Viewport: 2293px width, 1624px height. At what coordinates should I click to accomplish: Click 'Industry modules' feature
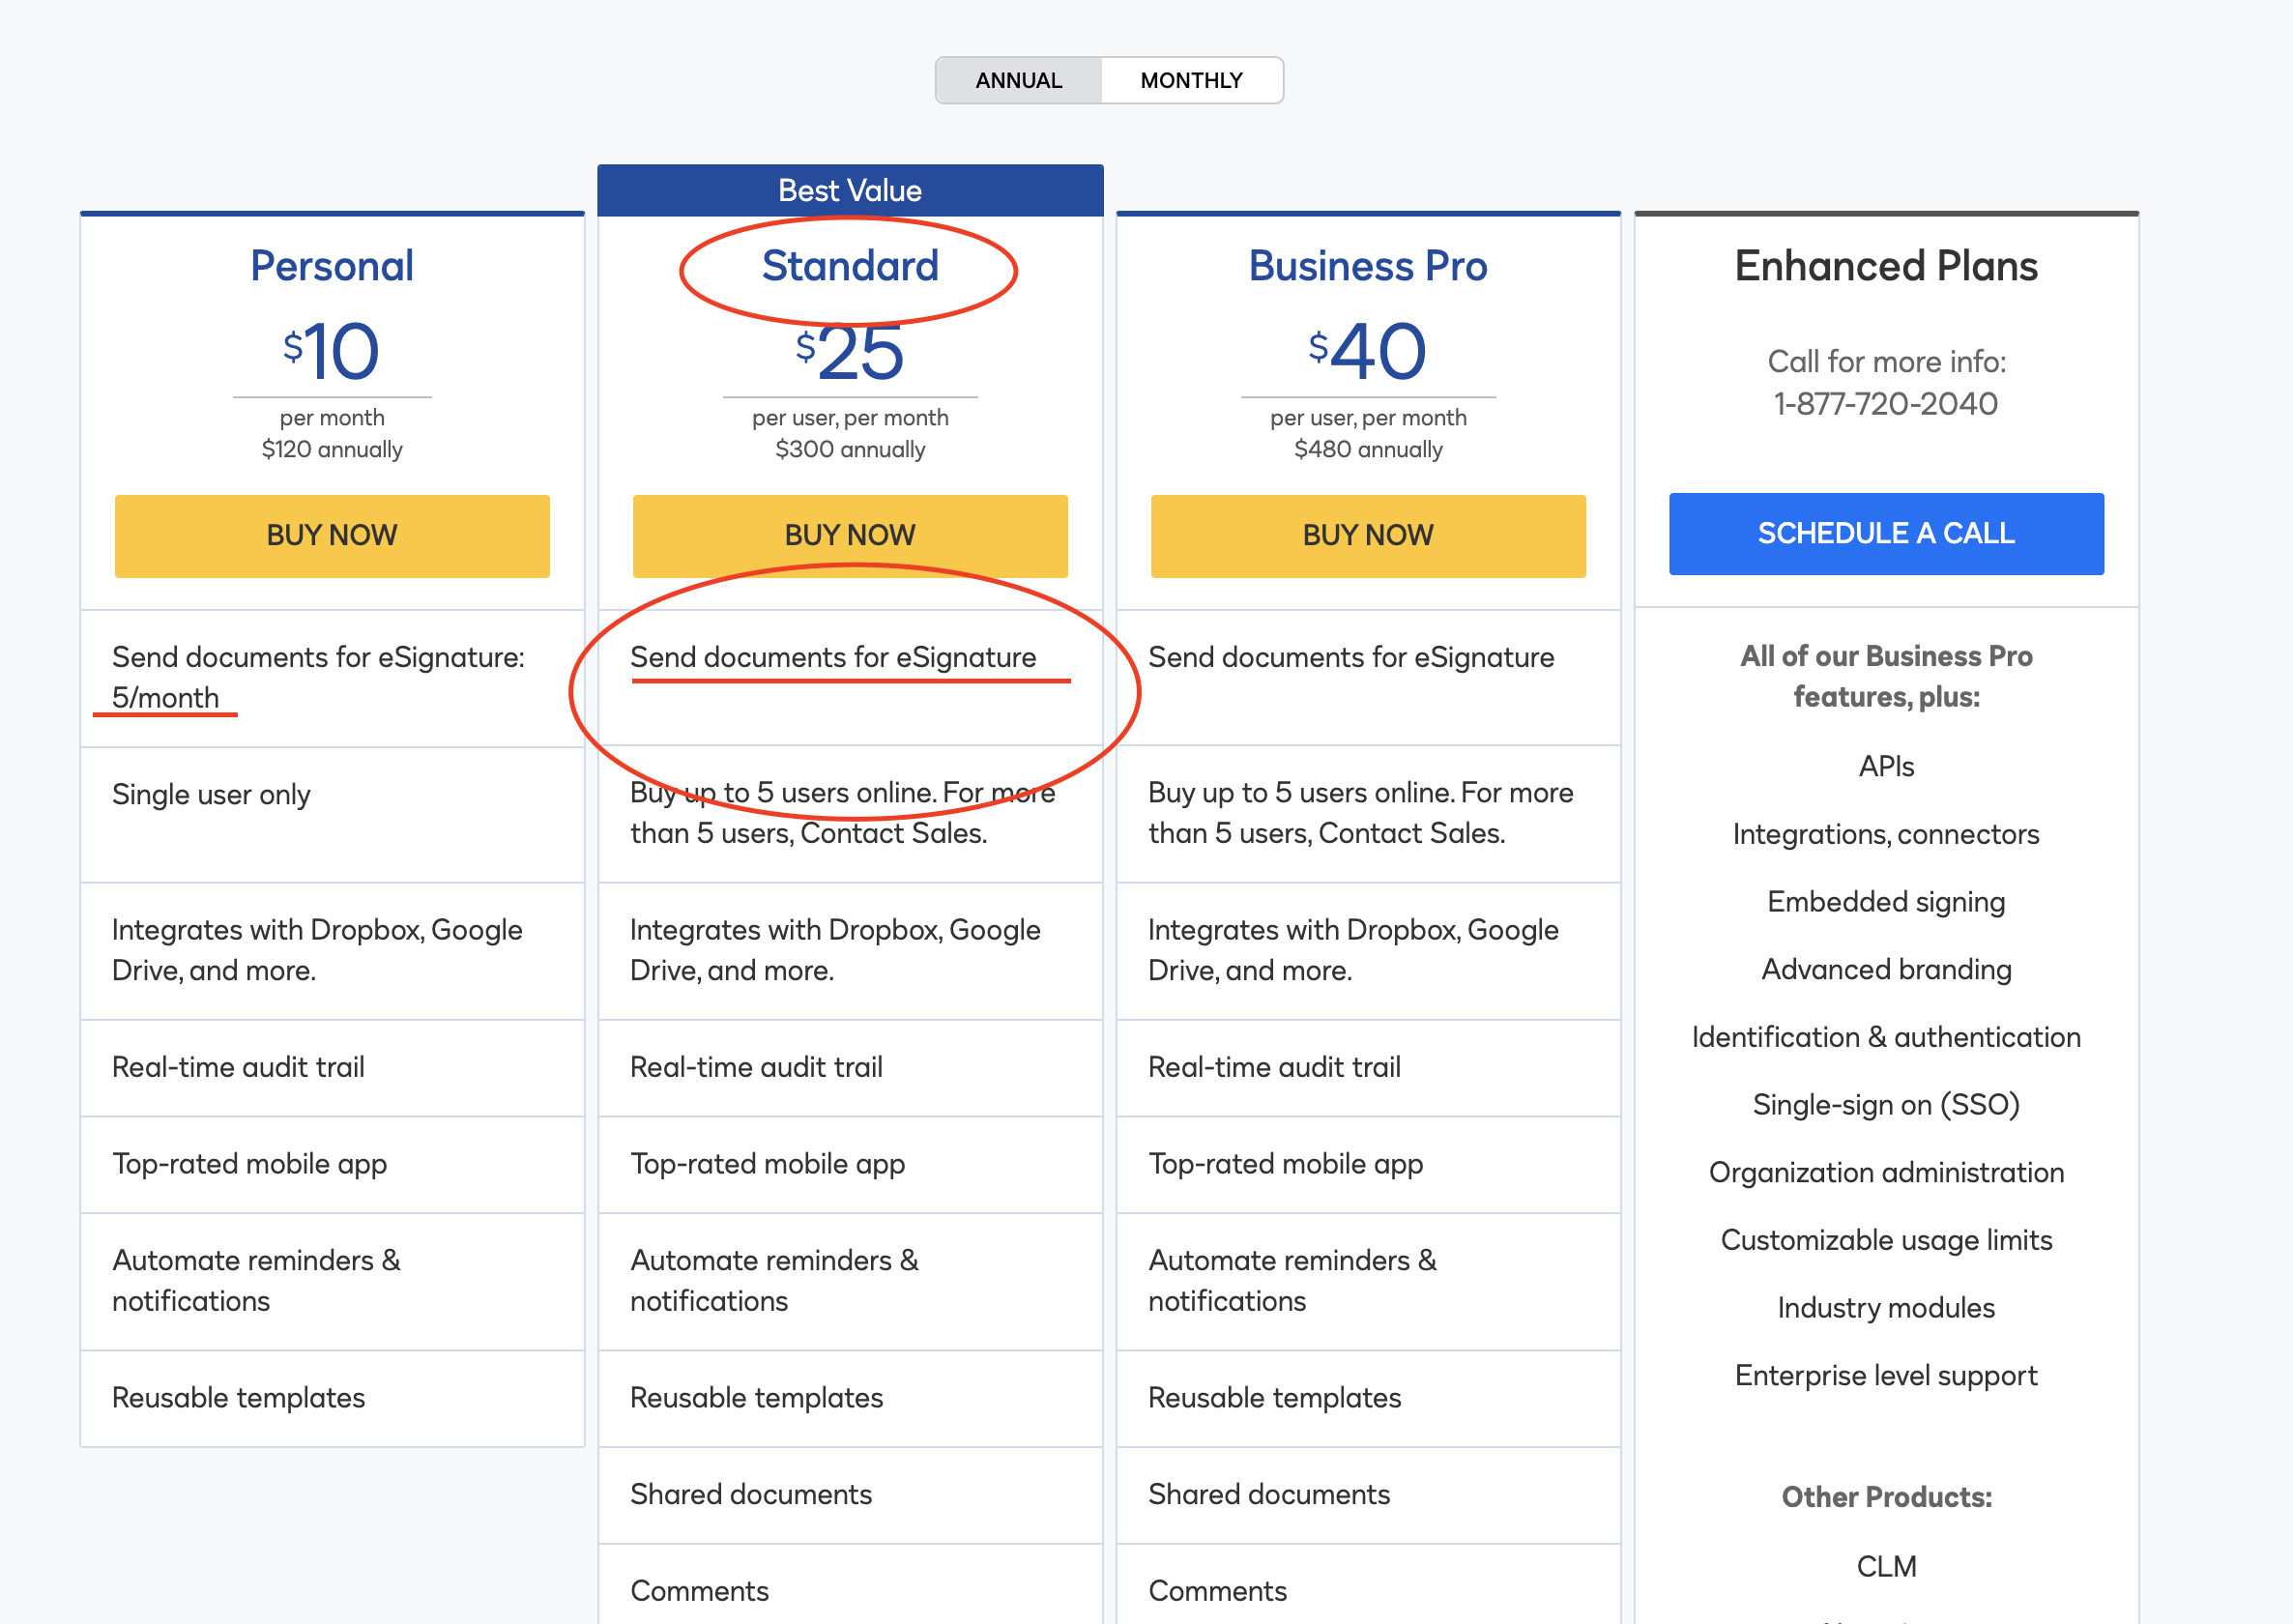pyautogui.click(x=1886, y=1308)
